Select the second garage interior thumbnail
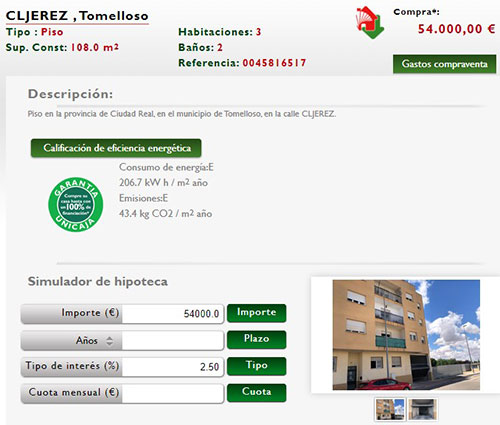The image size is (500, 425). point(422,409)
